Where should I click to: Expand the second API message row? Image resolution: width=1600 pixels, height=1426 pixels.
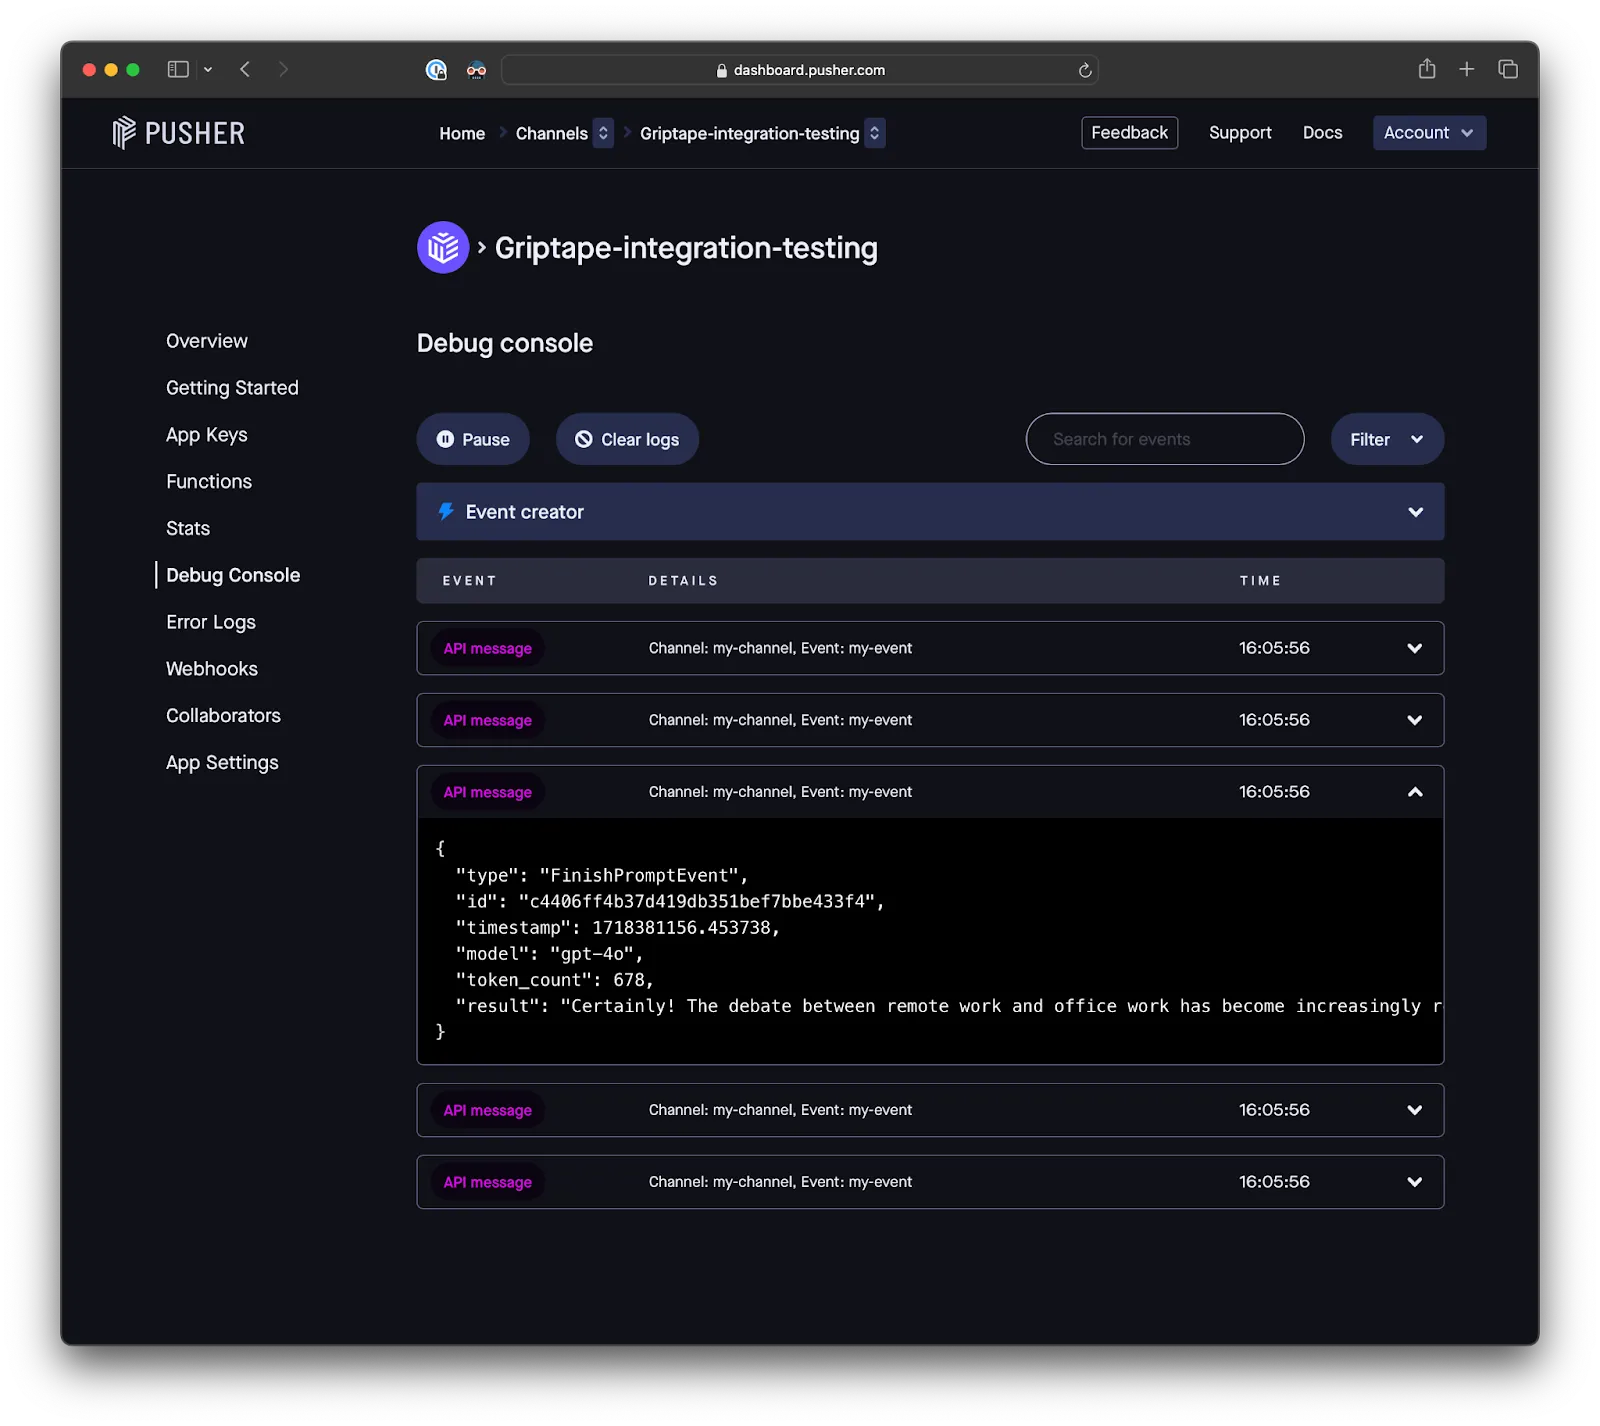pyautogui.click(x=930, y=720)
